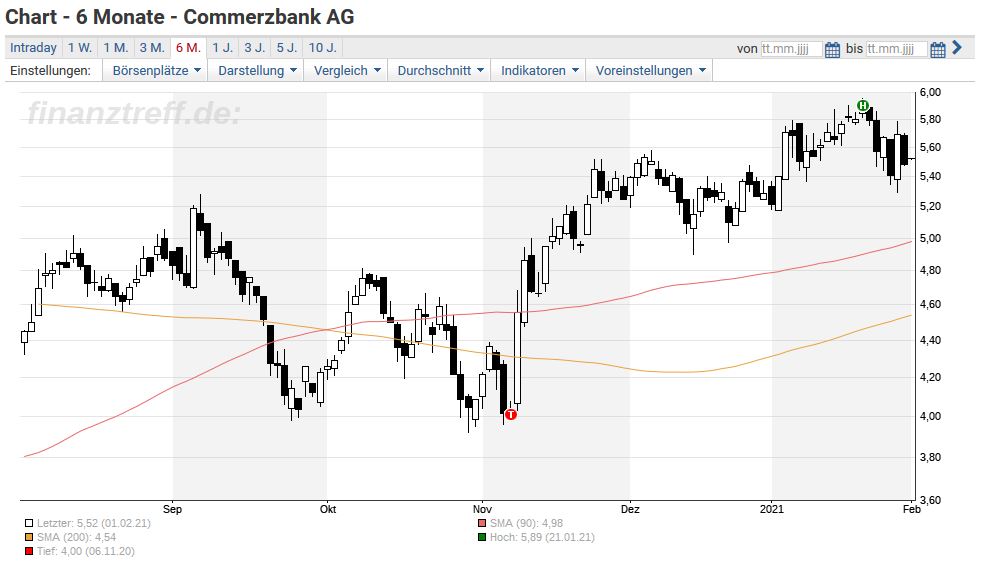Screen dimensions: 983x566
Task: Click the 'Einstellungen:' label
Action: click(50, 71)
